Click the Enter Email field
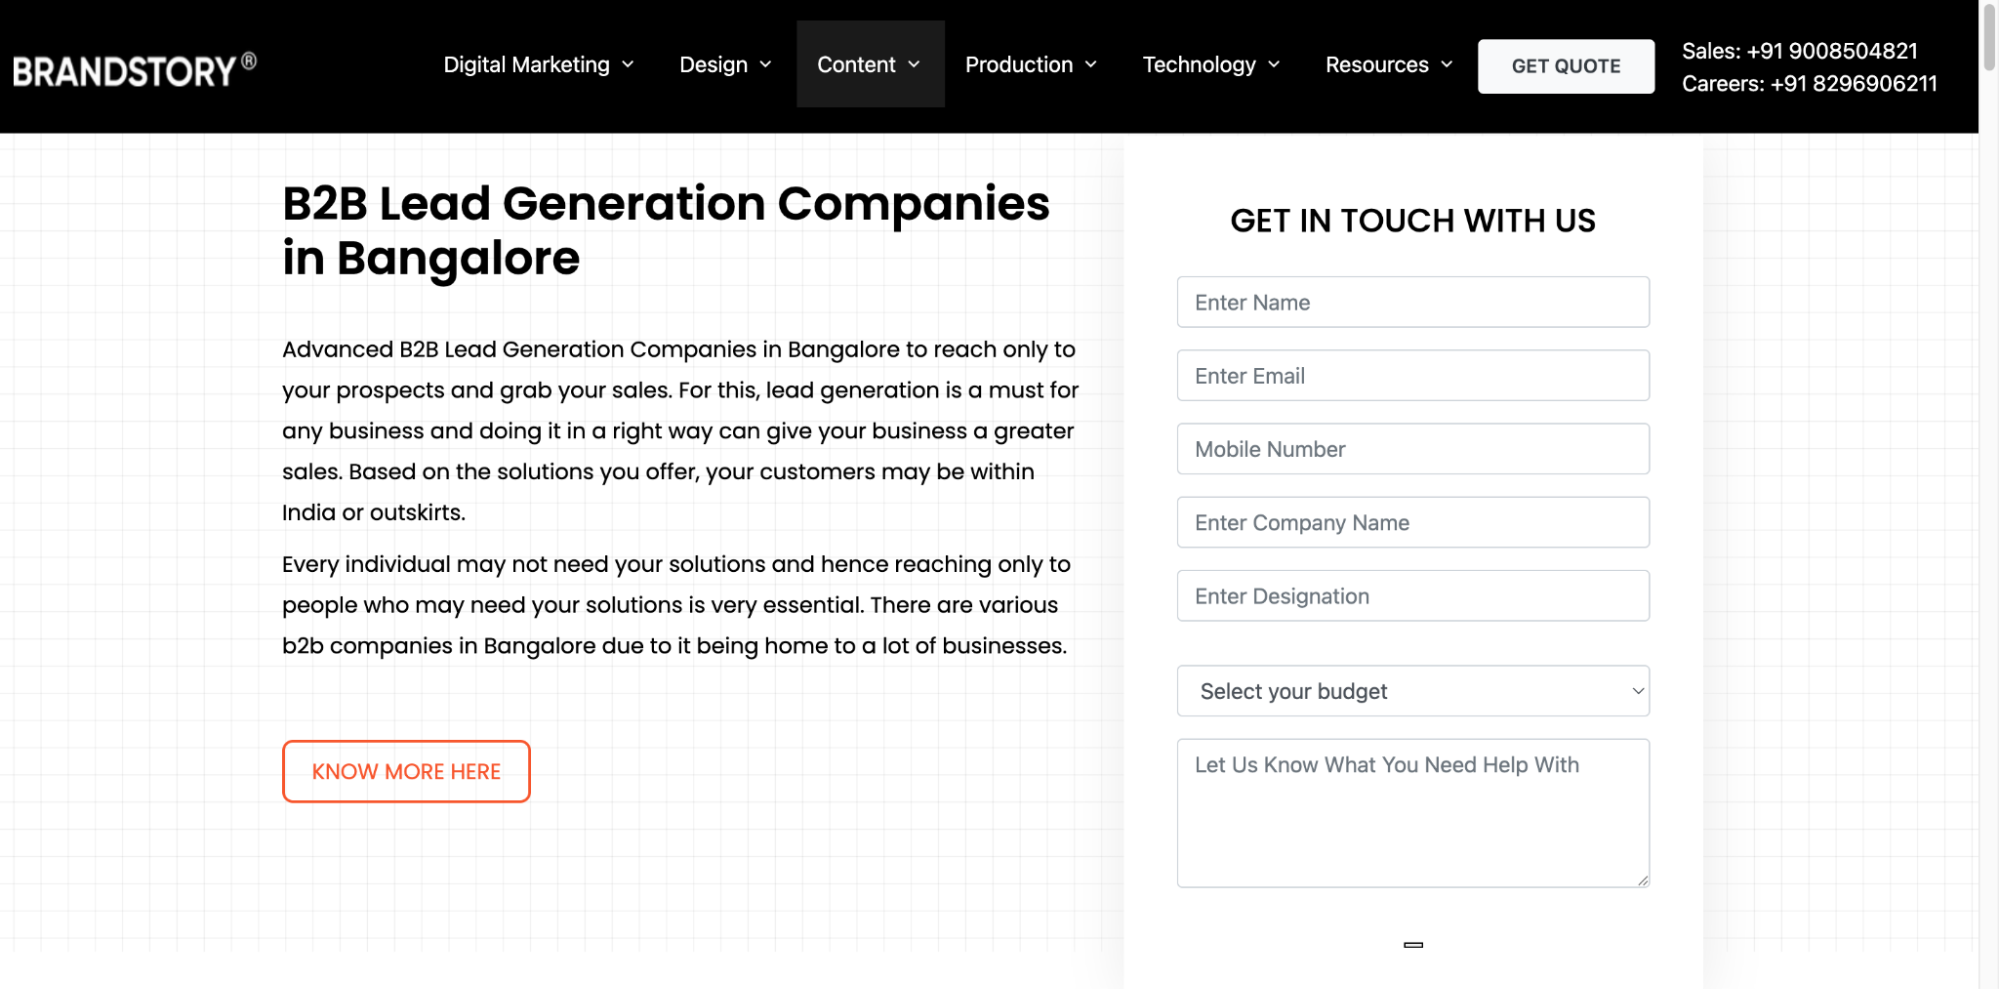 1412,375
